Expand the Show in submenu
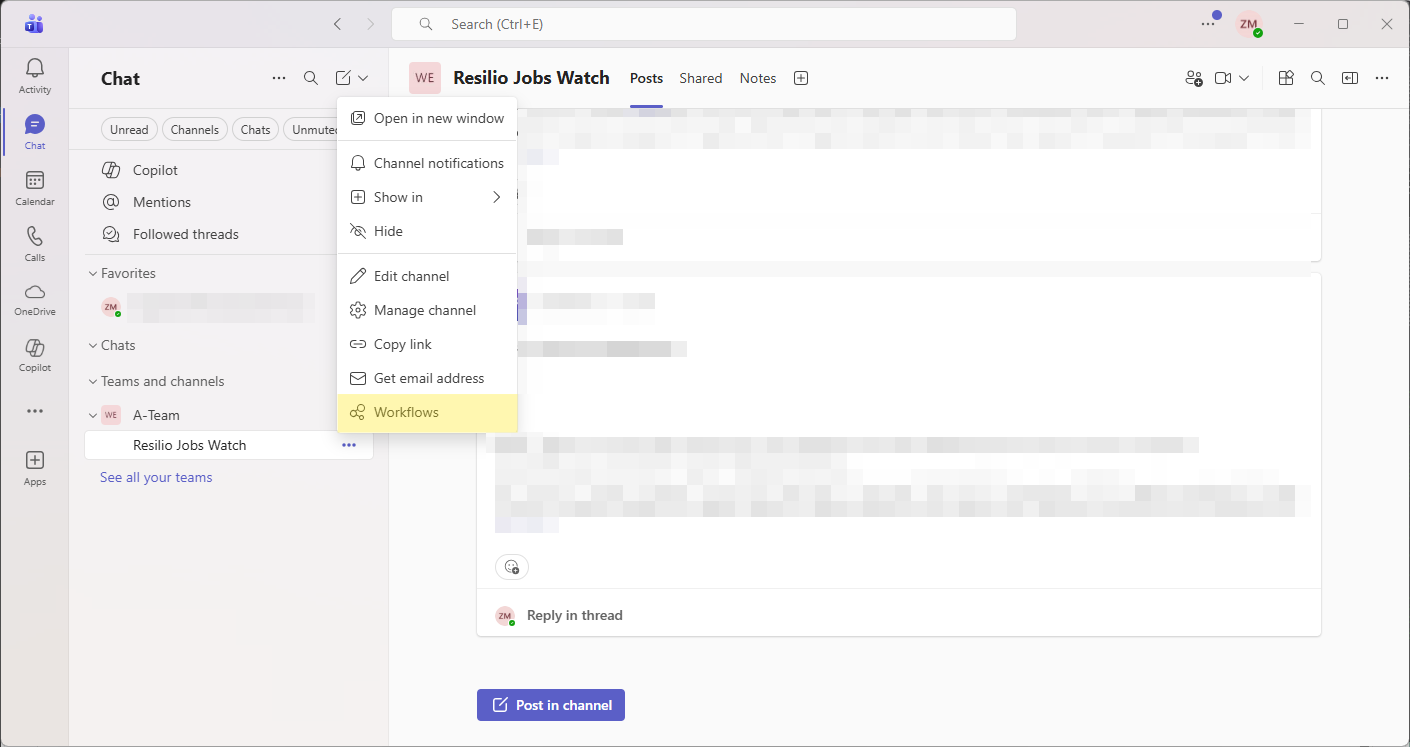Screen dimensions: 1410x747 (x=427, y=197)
